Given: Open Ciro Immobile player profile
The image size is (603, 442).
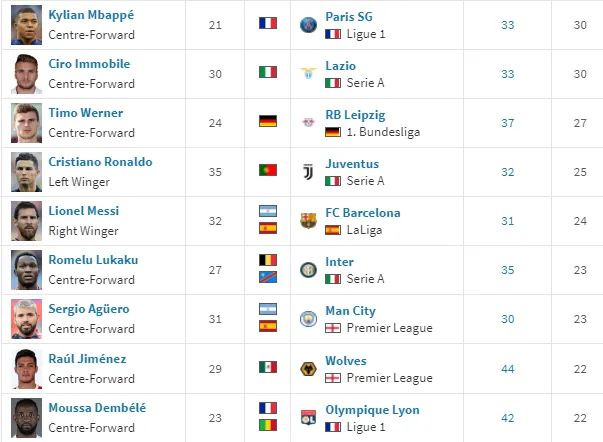Looking at the screenshot, I should coord(89,64).
